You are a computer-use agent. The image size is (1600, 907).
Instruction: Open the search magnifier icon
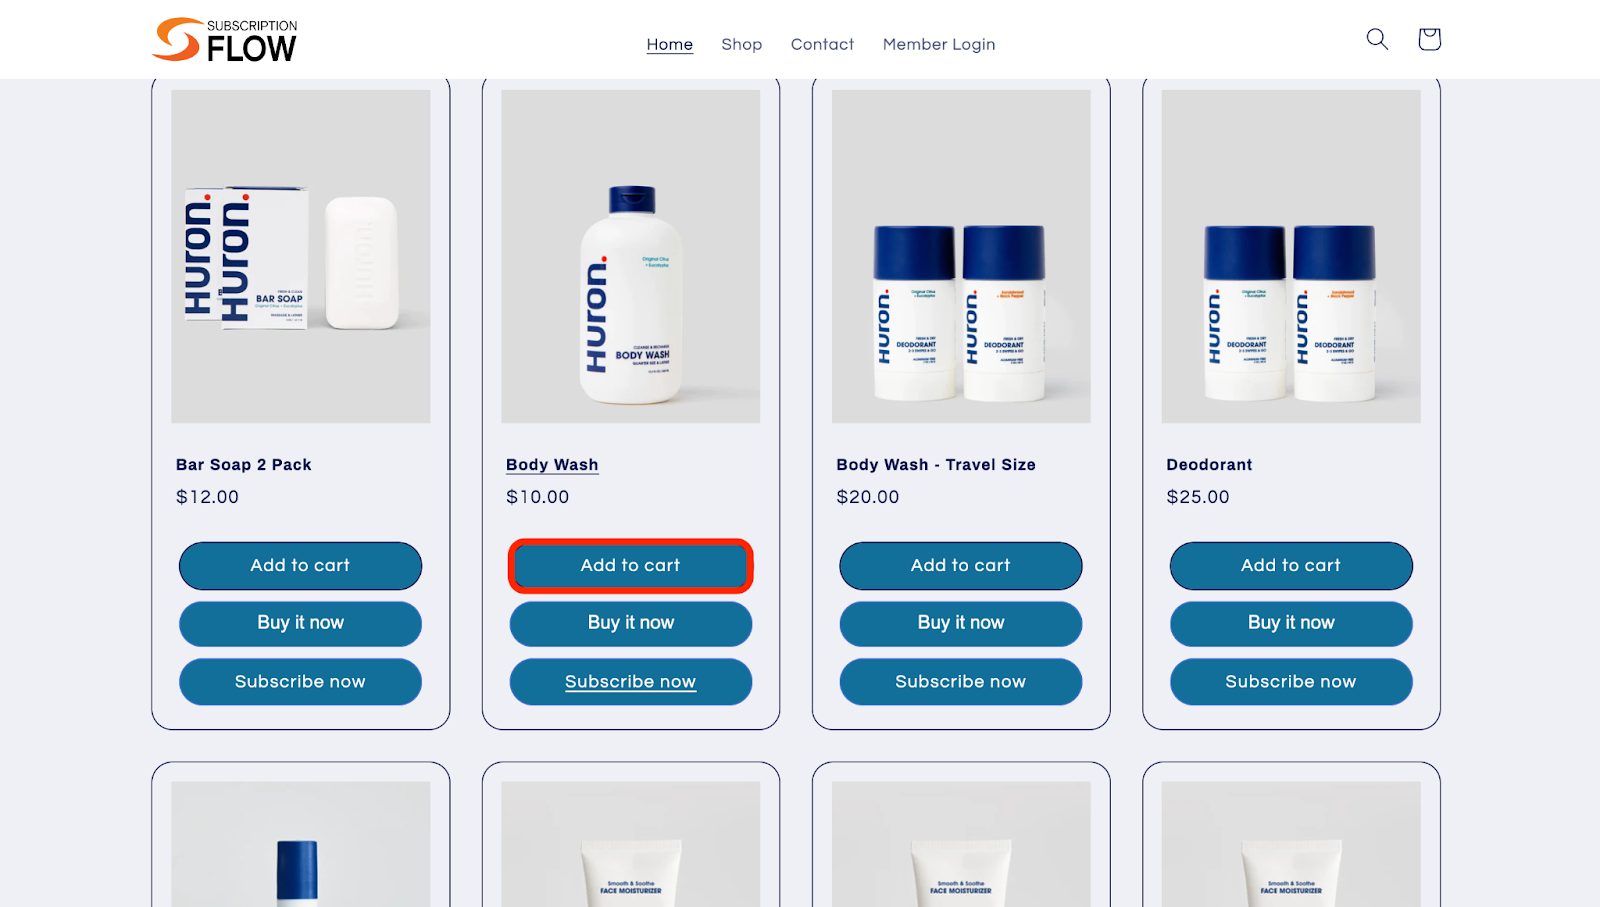pyautogui.click(x=1377, y=39)
